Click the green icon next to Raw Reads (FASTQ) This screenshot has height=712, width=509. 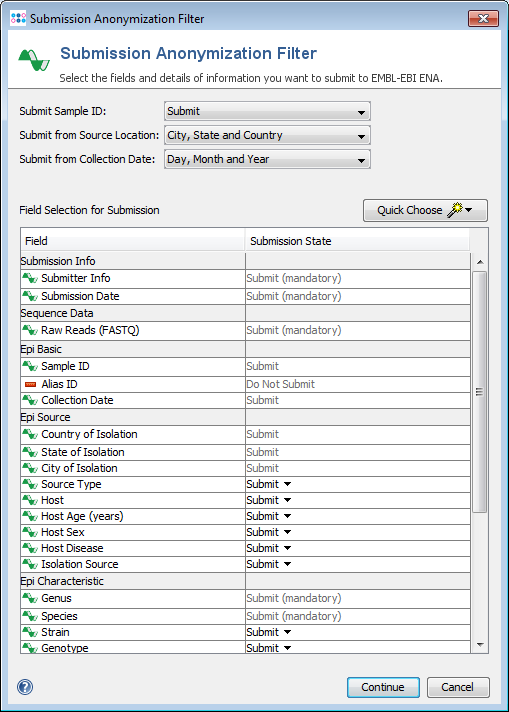[30, 330]
